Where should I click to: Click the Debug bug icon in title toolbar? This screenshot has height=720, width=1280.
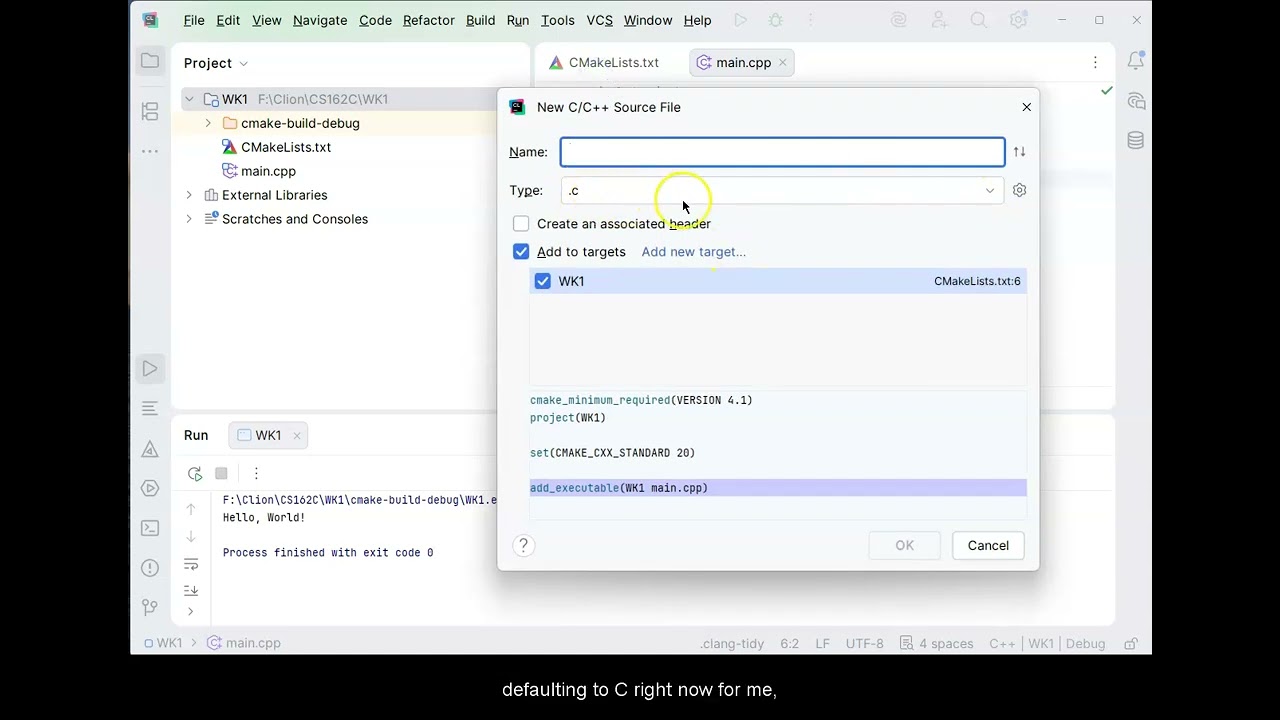tap(776, 20)
